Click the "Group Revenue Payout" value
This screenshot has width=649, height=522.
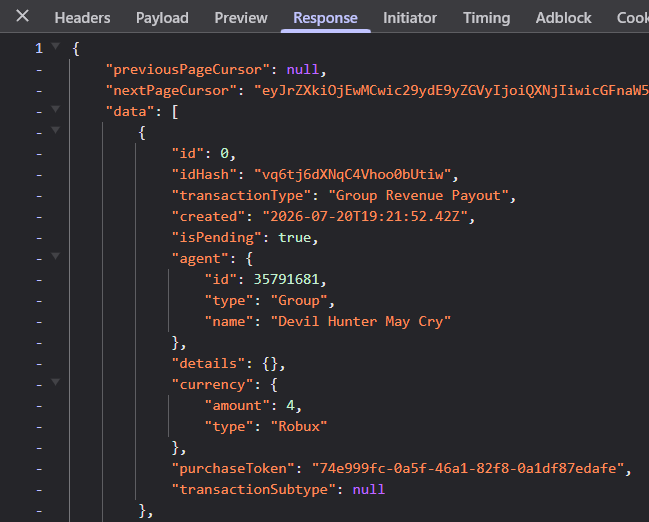(418, 195)
